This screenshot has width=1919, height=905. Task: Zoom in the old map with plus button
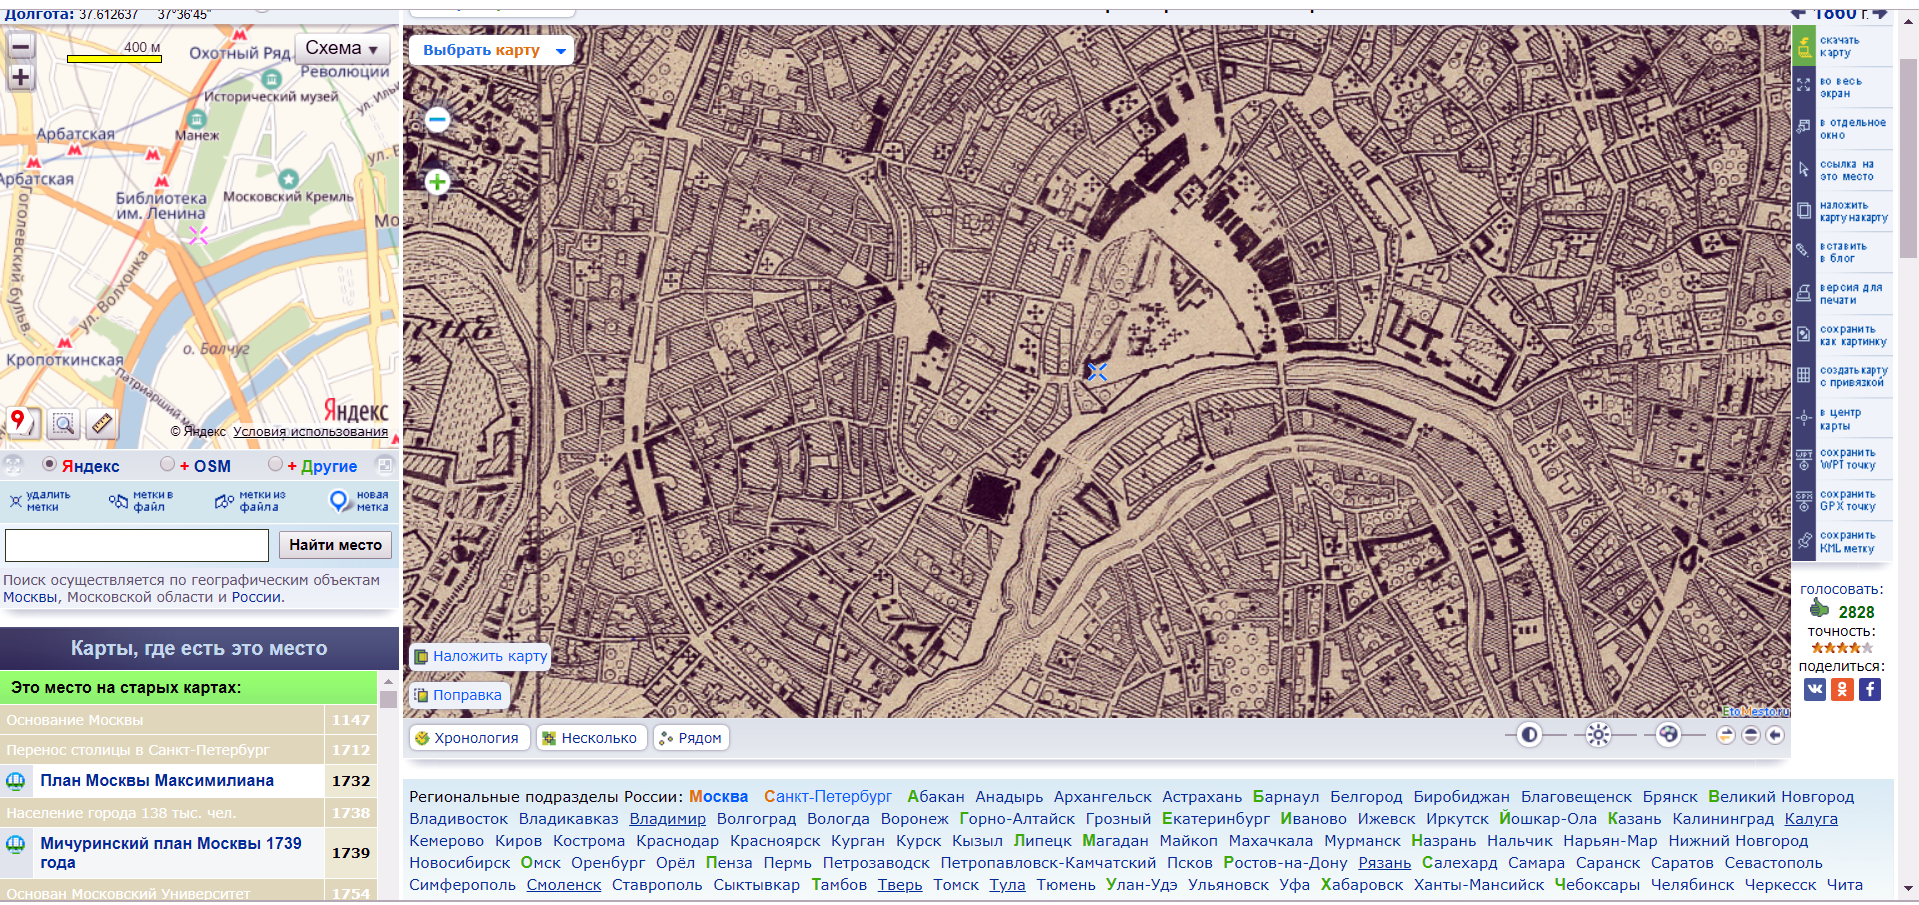click(437, 182)
